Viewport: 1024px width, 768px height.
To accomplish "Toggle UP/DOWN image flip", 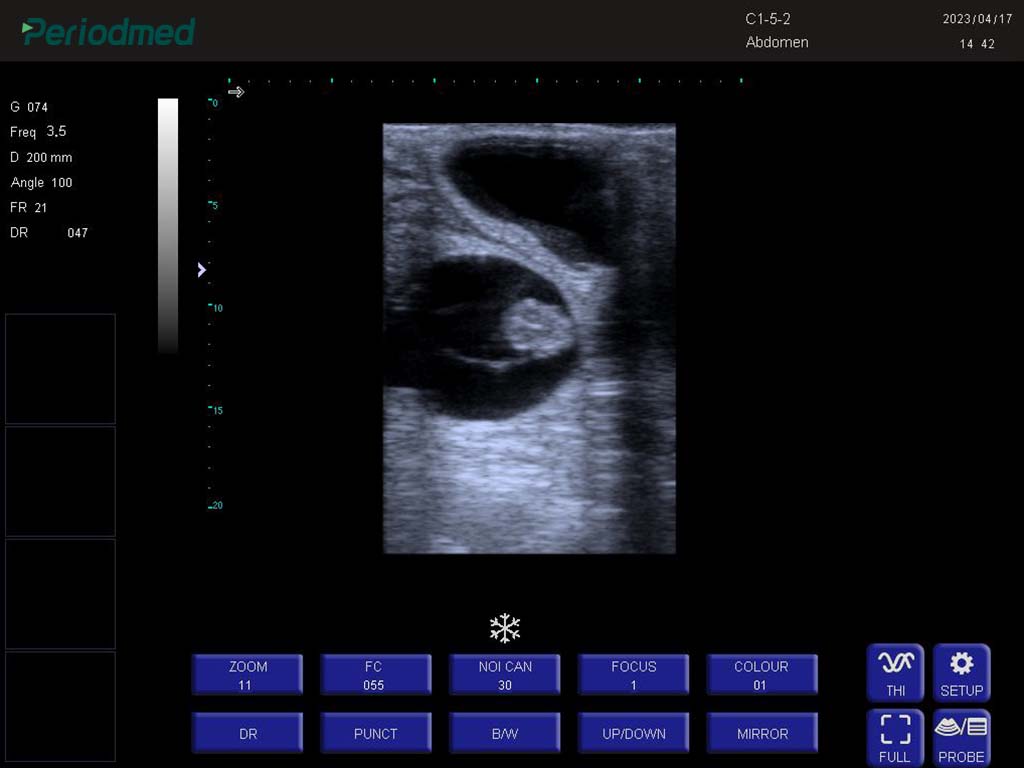I will 633,734.
